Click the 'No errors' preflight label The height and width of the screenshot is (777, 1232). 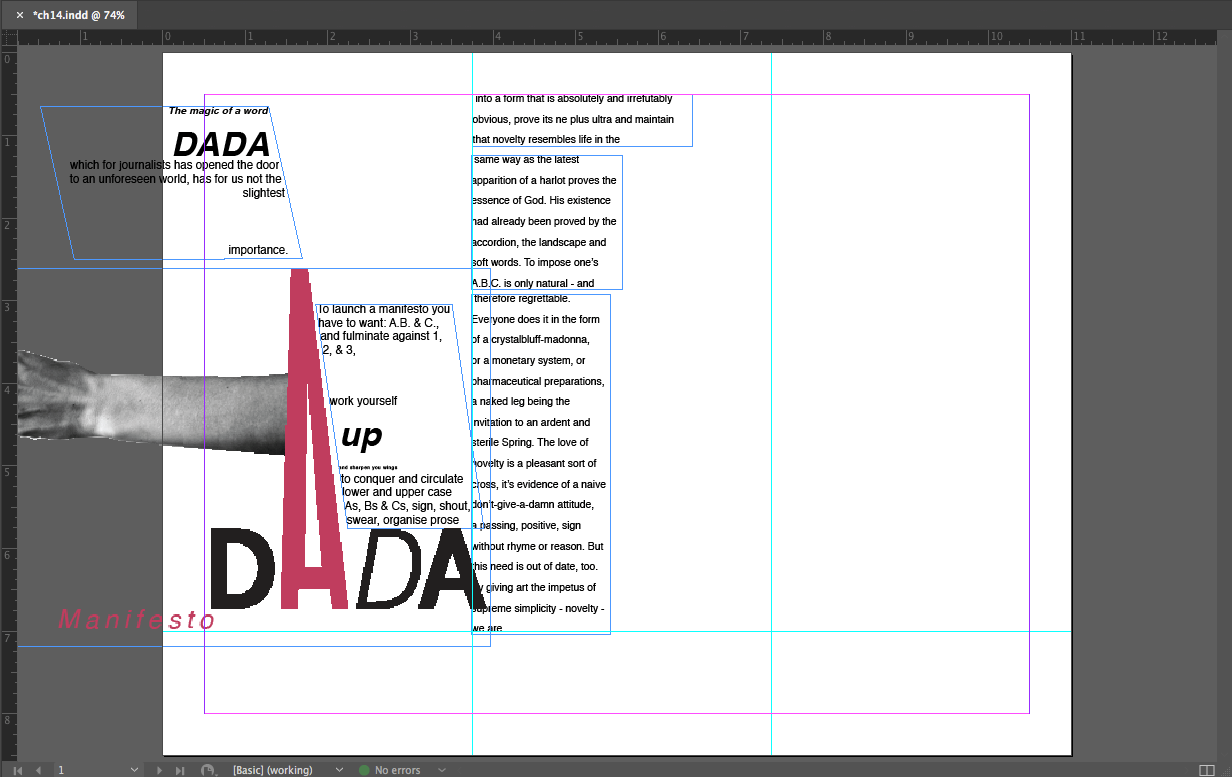(397, 770)
